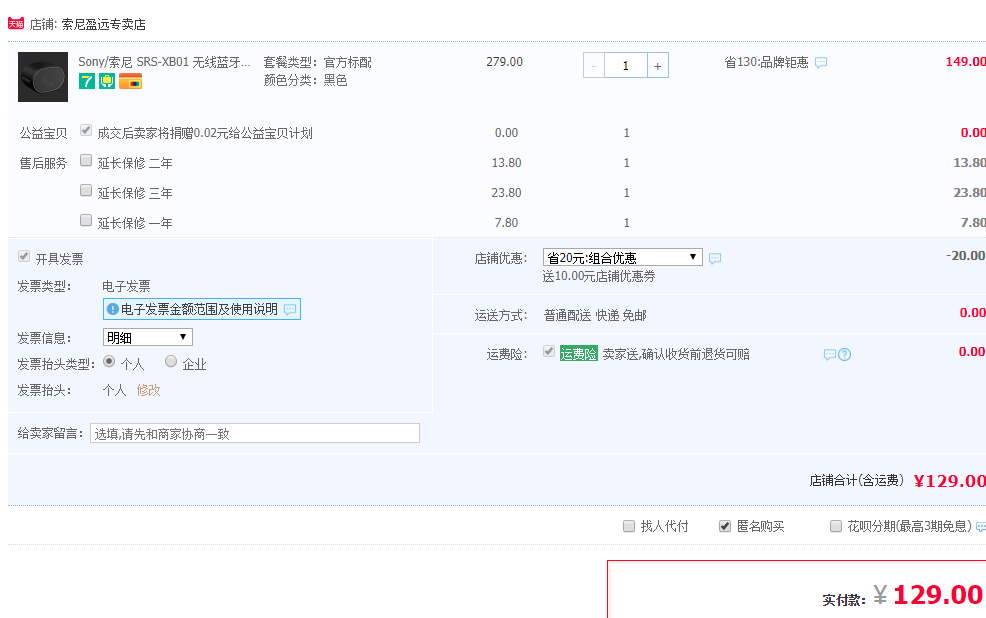Screen dimensions: 986x618
Task: Check 延长保修 三年 warranty option
Action: click(86, 190)
